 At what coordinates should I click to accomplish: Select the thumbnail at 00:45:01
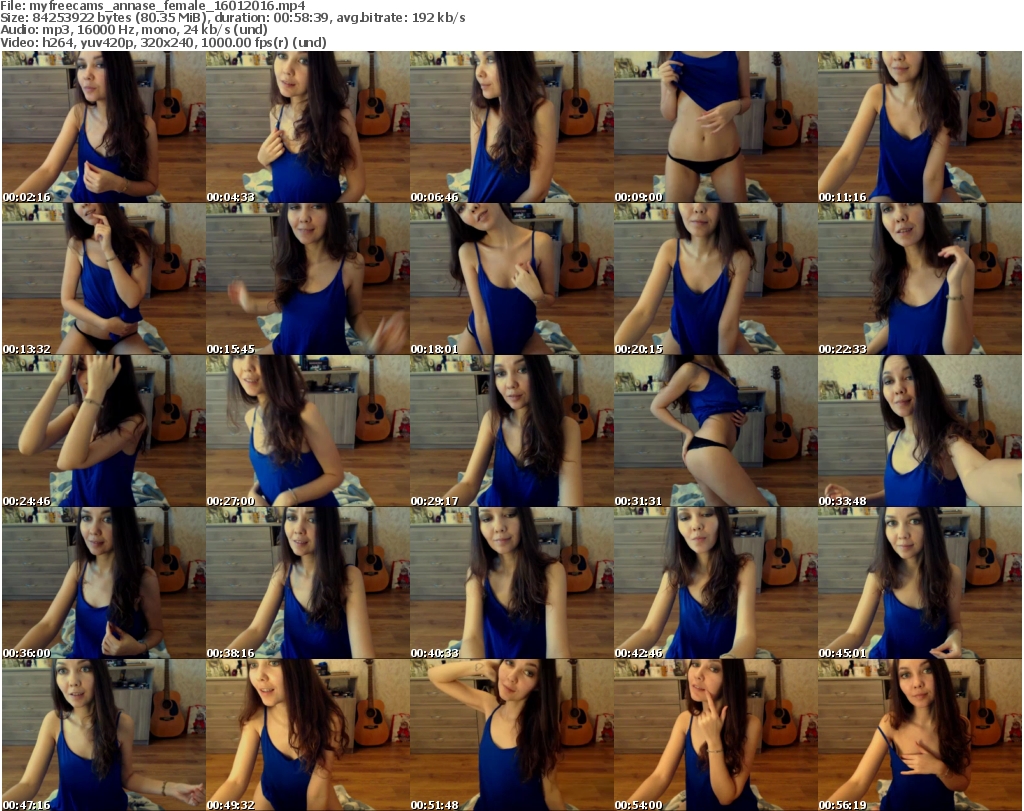[920, 582]
